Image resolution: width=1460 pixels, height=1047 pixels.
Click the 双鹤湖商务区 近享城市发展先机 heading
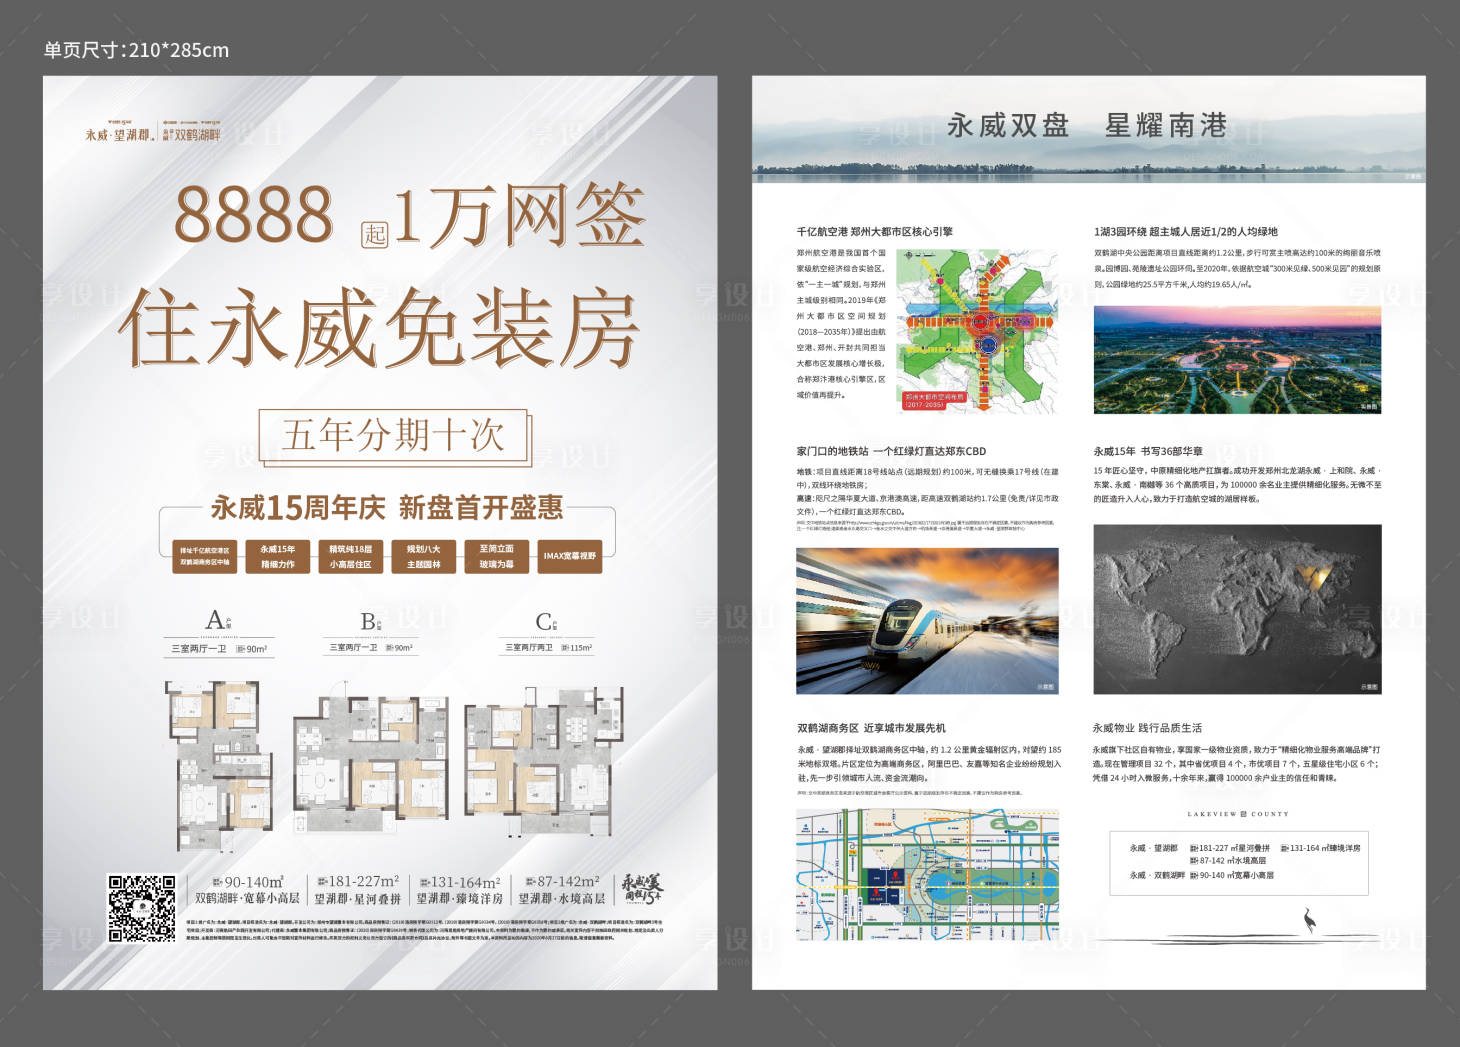tap(871, 728)
